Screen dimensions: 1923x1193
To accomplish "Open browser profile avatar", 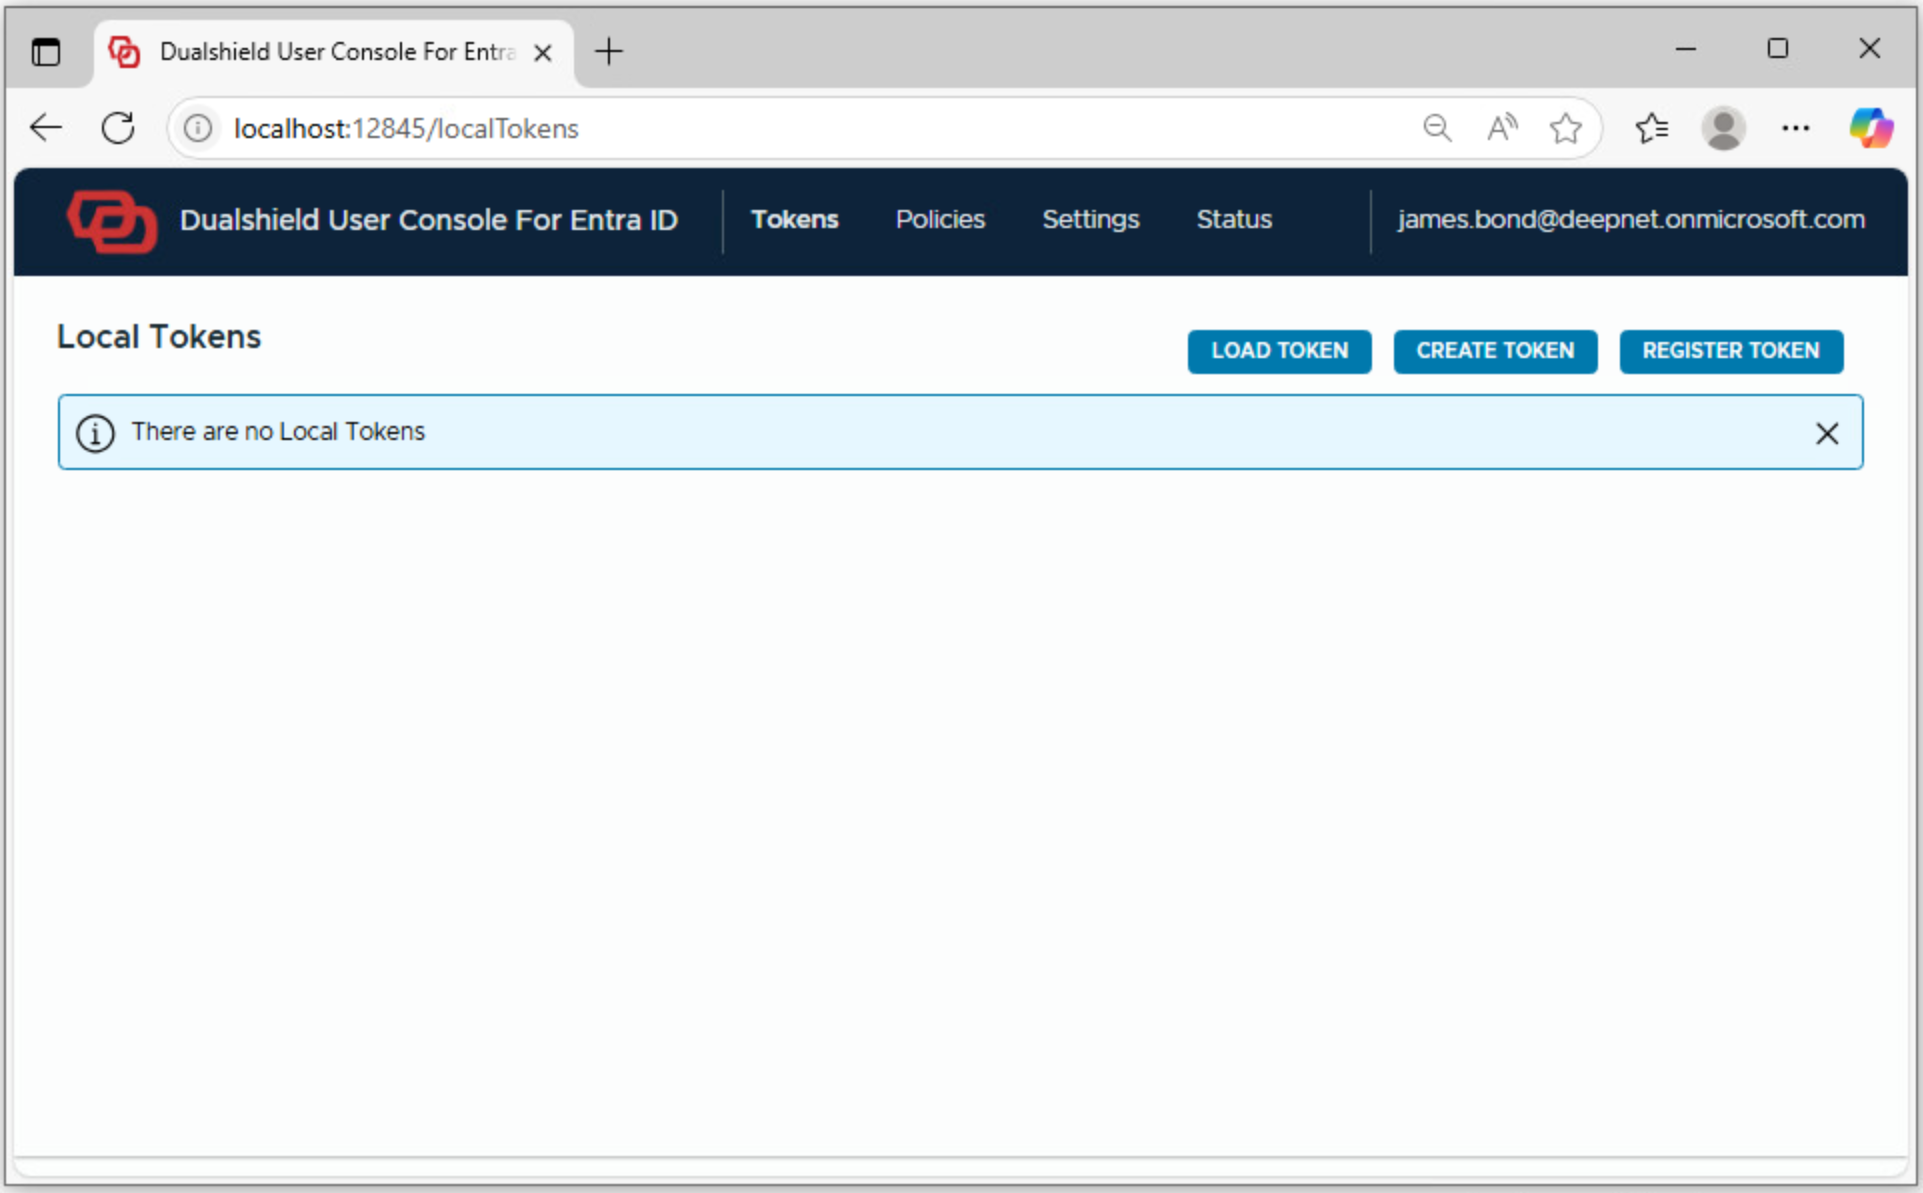I will pos(1723,128).
